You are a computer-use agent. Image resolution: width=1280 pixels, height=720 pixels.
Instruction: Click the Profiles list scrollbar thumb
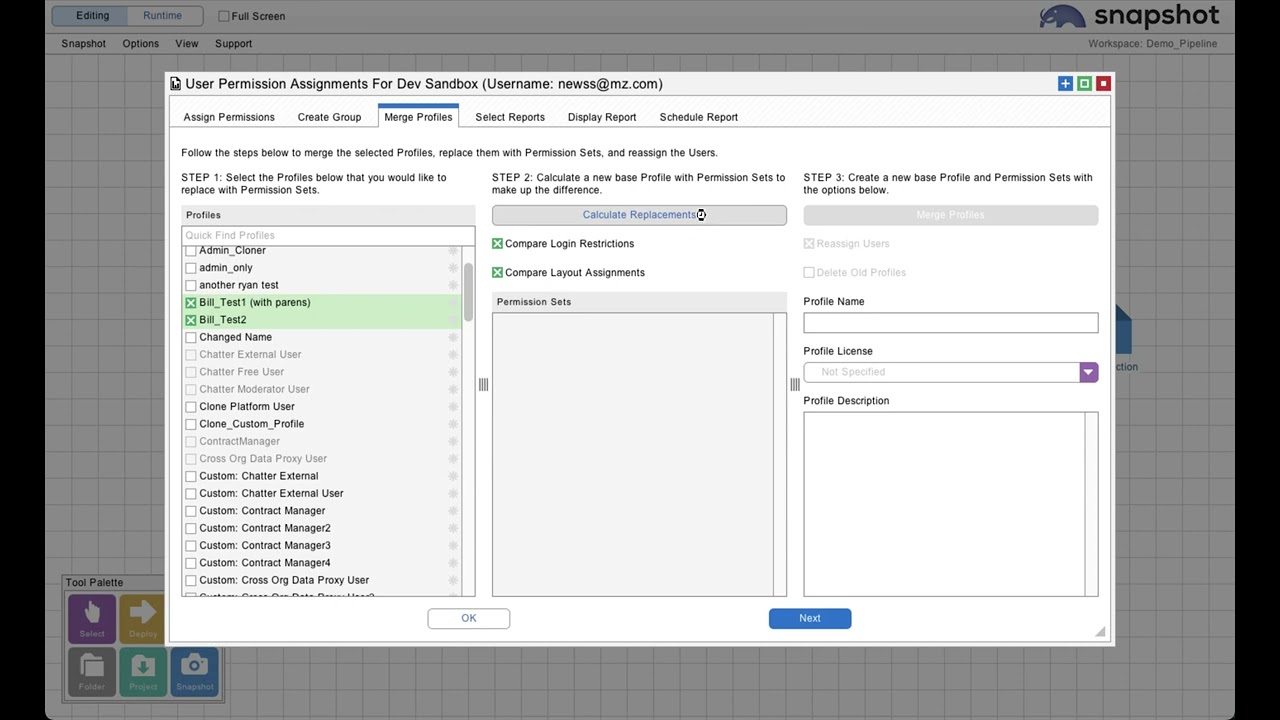(468, 292)
